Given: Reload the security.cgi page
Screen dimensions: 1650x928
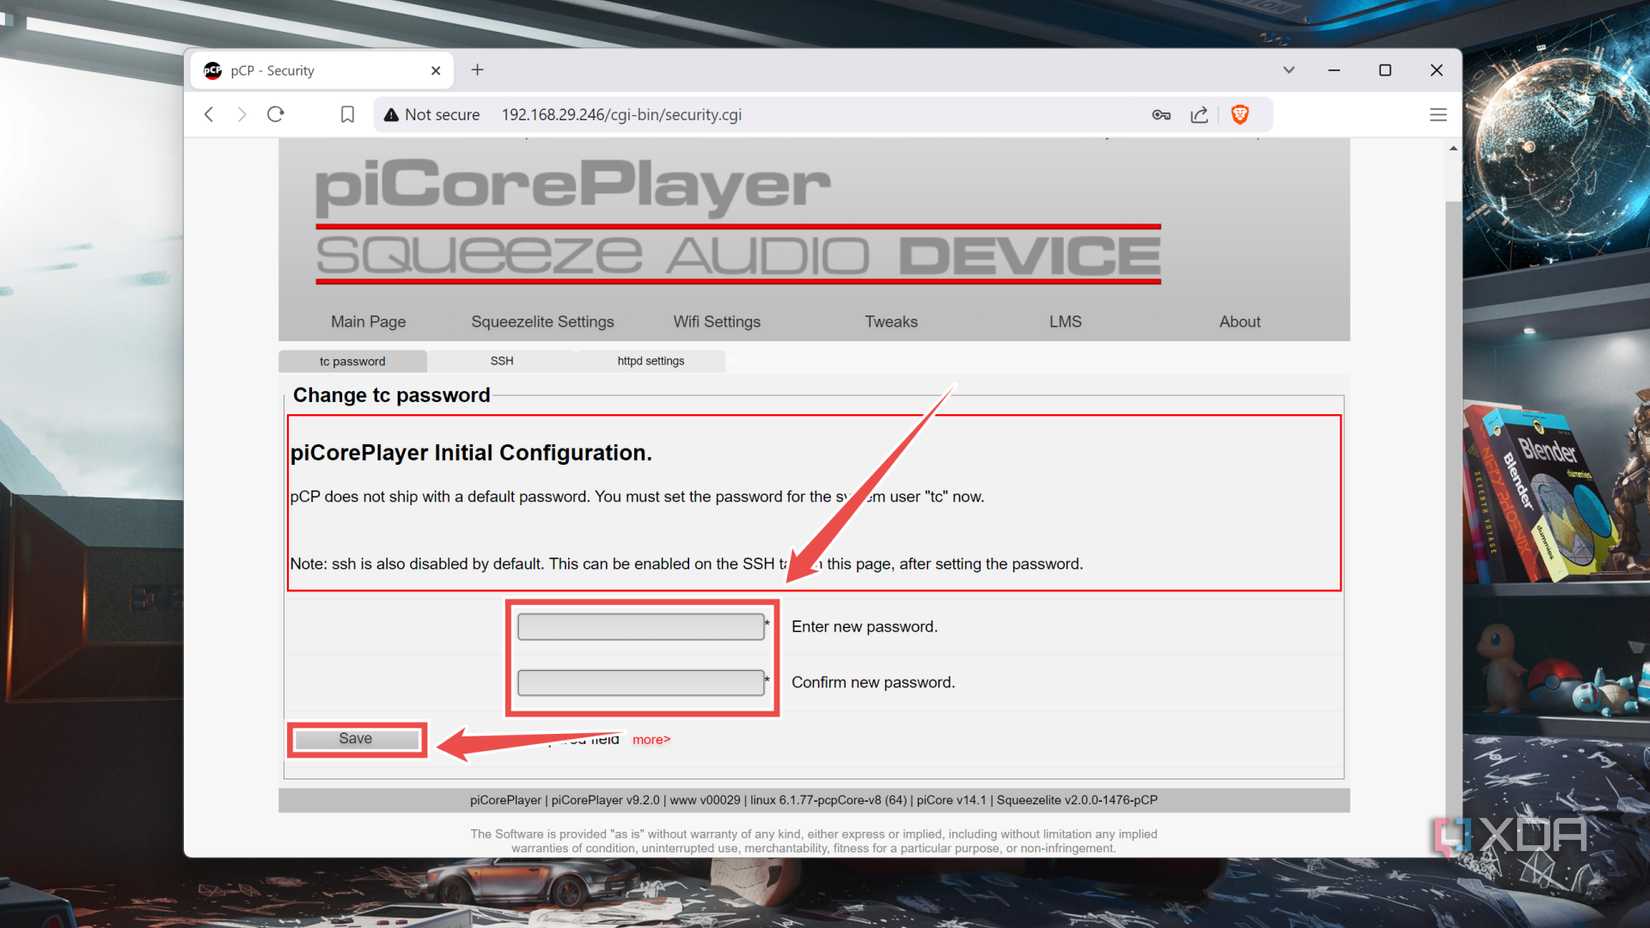Looking at the screenshot, I should [276, 114].
